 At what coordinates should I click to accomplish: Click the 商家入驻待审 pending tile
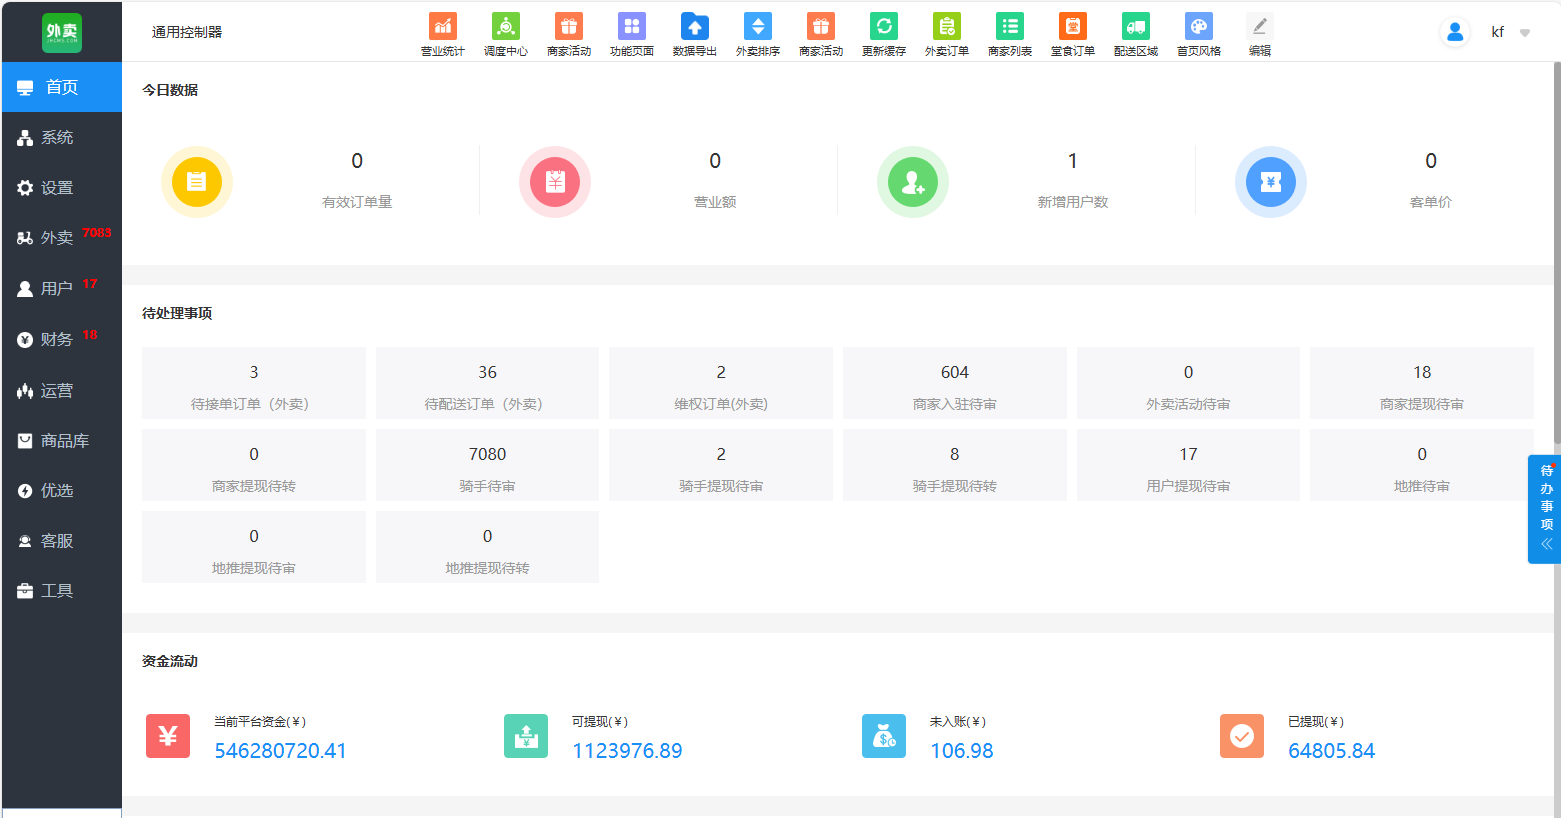coord(954,383)
